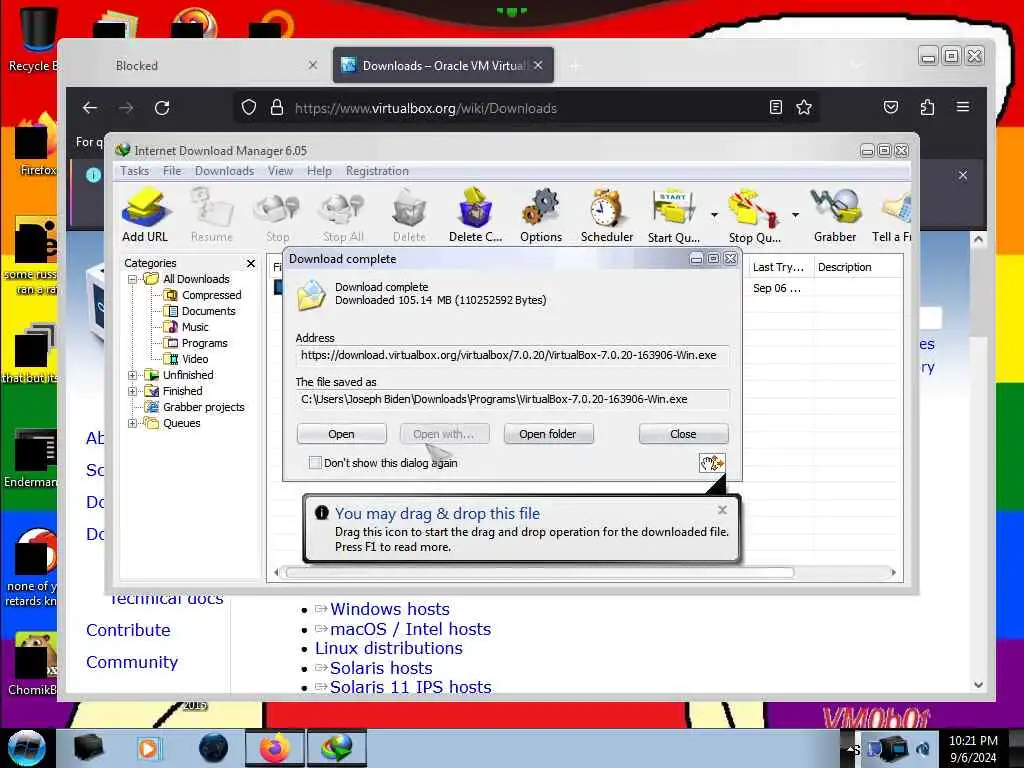Viewport: 1024px width, 768px height.
Task: Select the Video category
Action: point(195,359)
